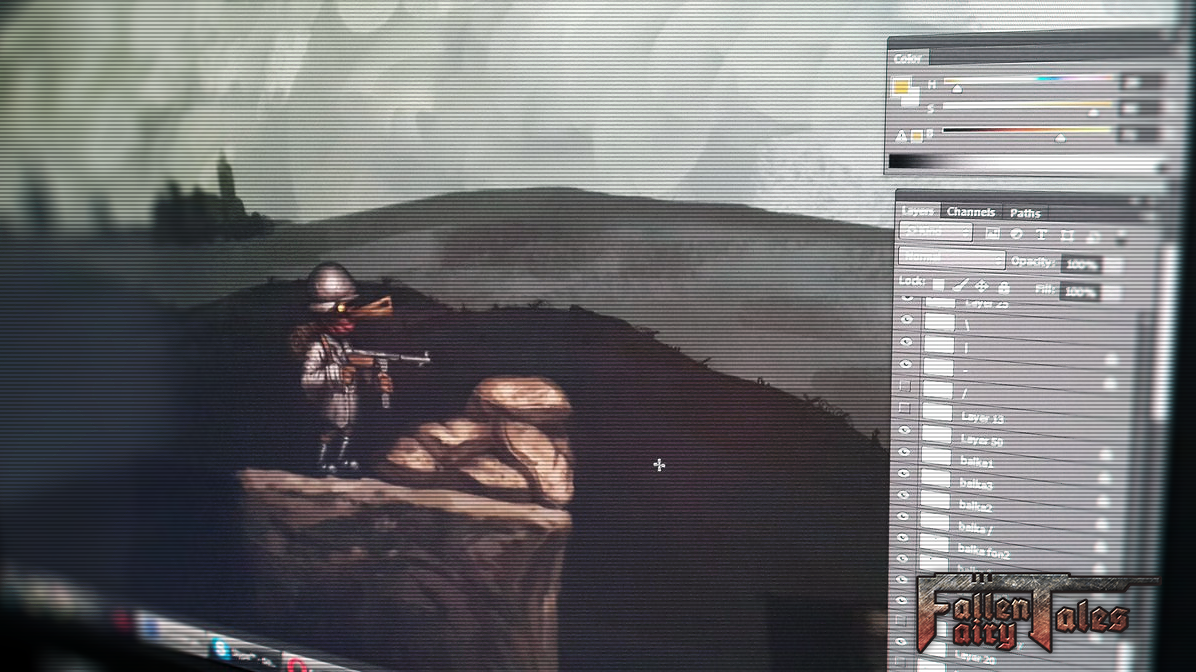Filter layers by smart objects icon
This screenshot has width=1196, height=672.
tap(1093, 237)
